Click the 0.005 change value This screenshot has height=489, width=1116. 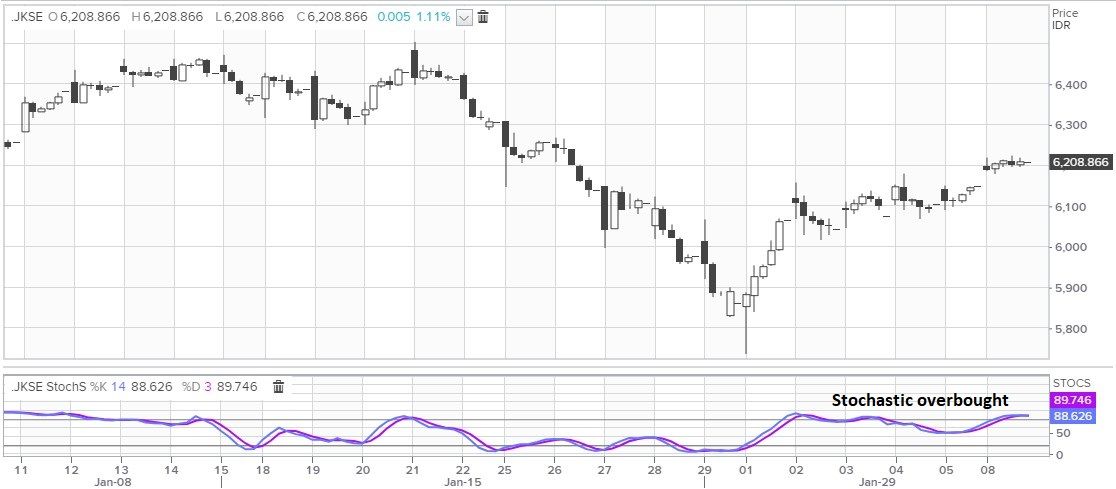tap(394, 17)
